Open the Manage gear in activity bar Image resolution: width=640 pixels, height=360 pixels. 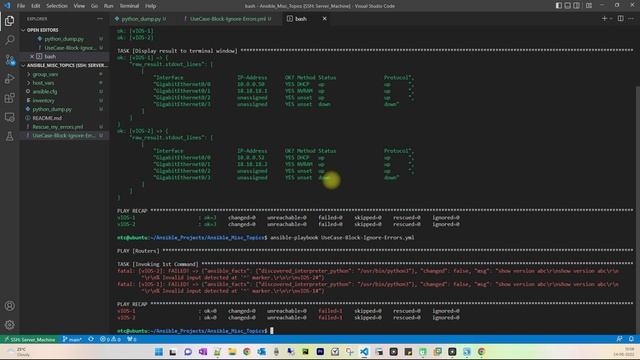click(9, 325)
